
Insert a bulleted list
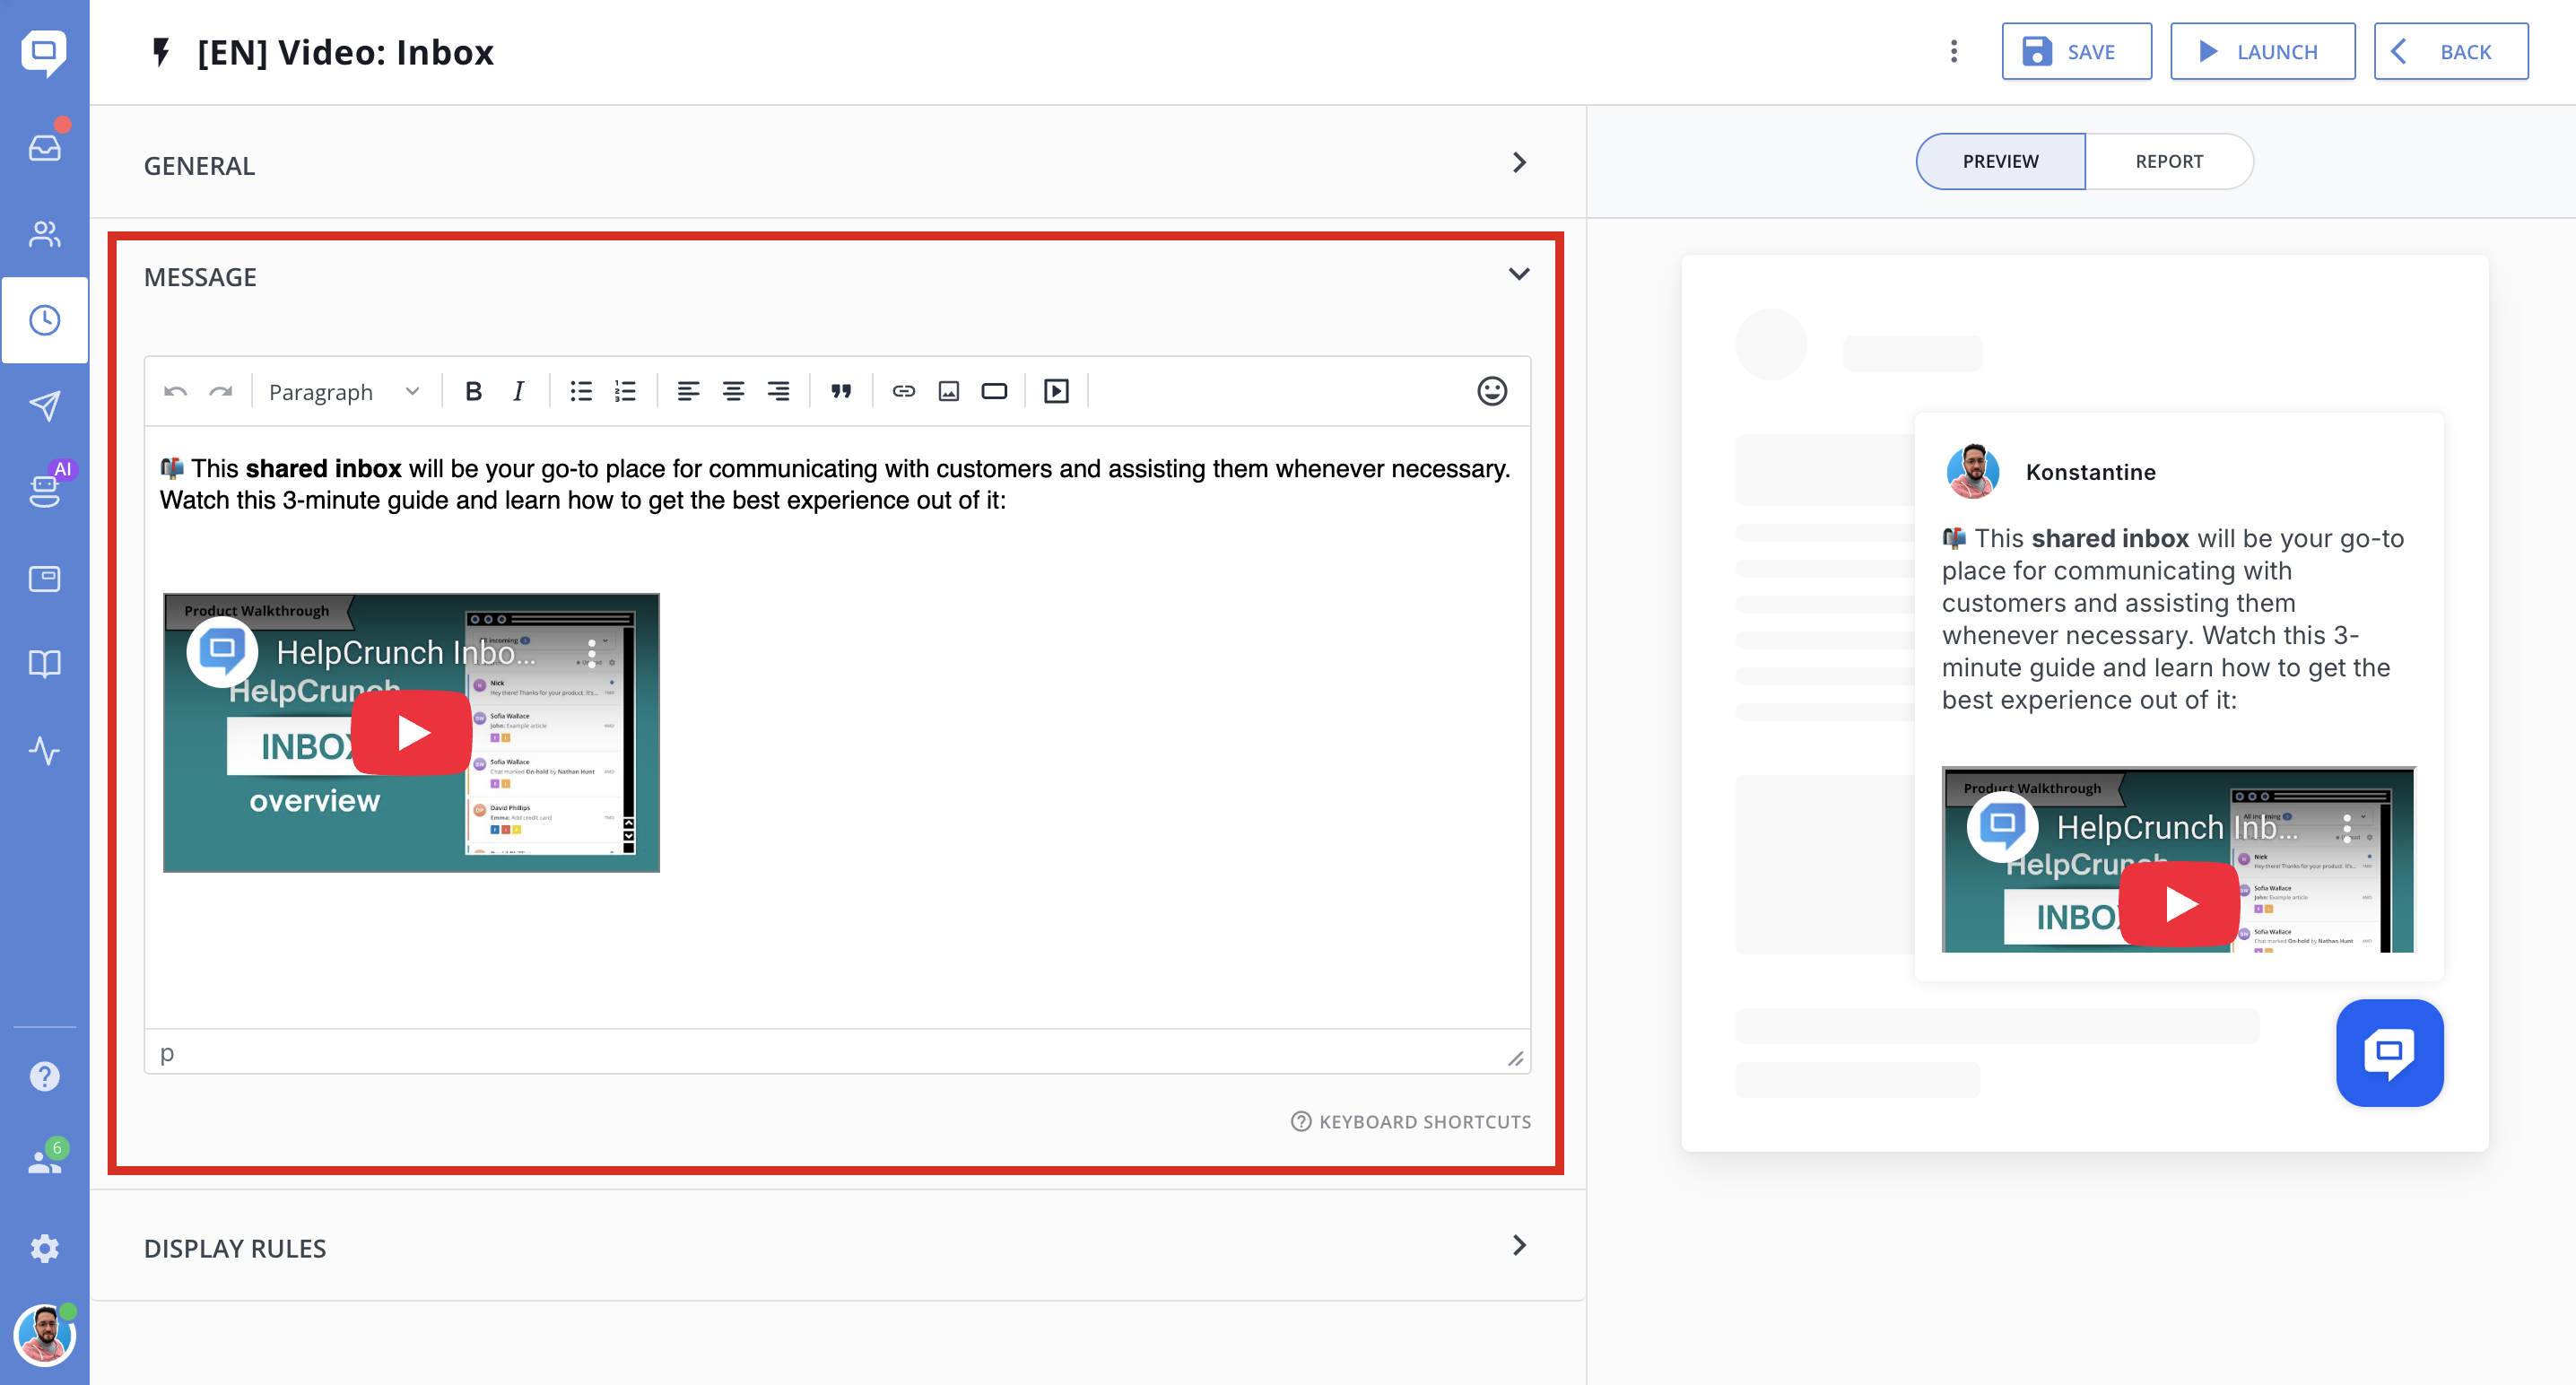coord(580,391)
